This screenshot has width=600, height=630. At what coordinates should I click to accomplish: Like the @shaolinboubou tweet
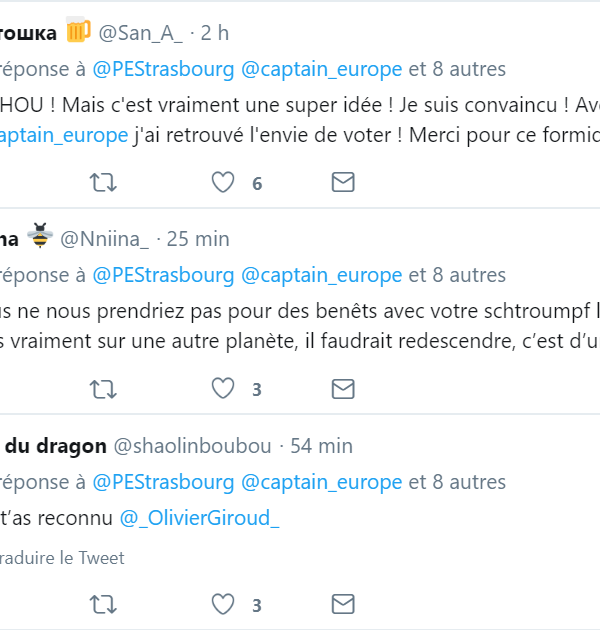click(223, 604)
